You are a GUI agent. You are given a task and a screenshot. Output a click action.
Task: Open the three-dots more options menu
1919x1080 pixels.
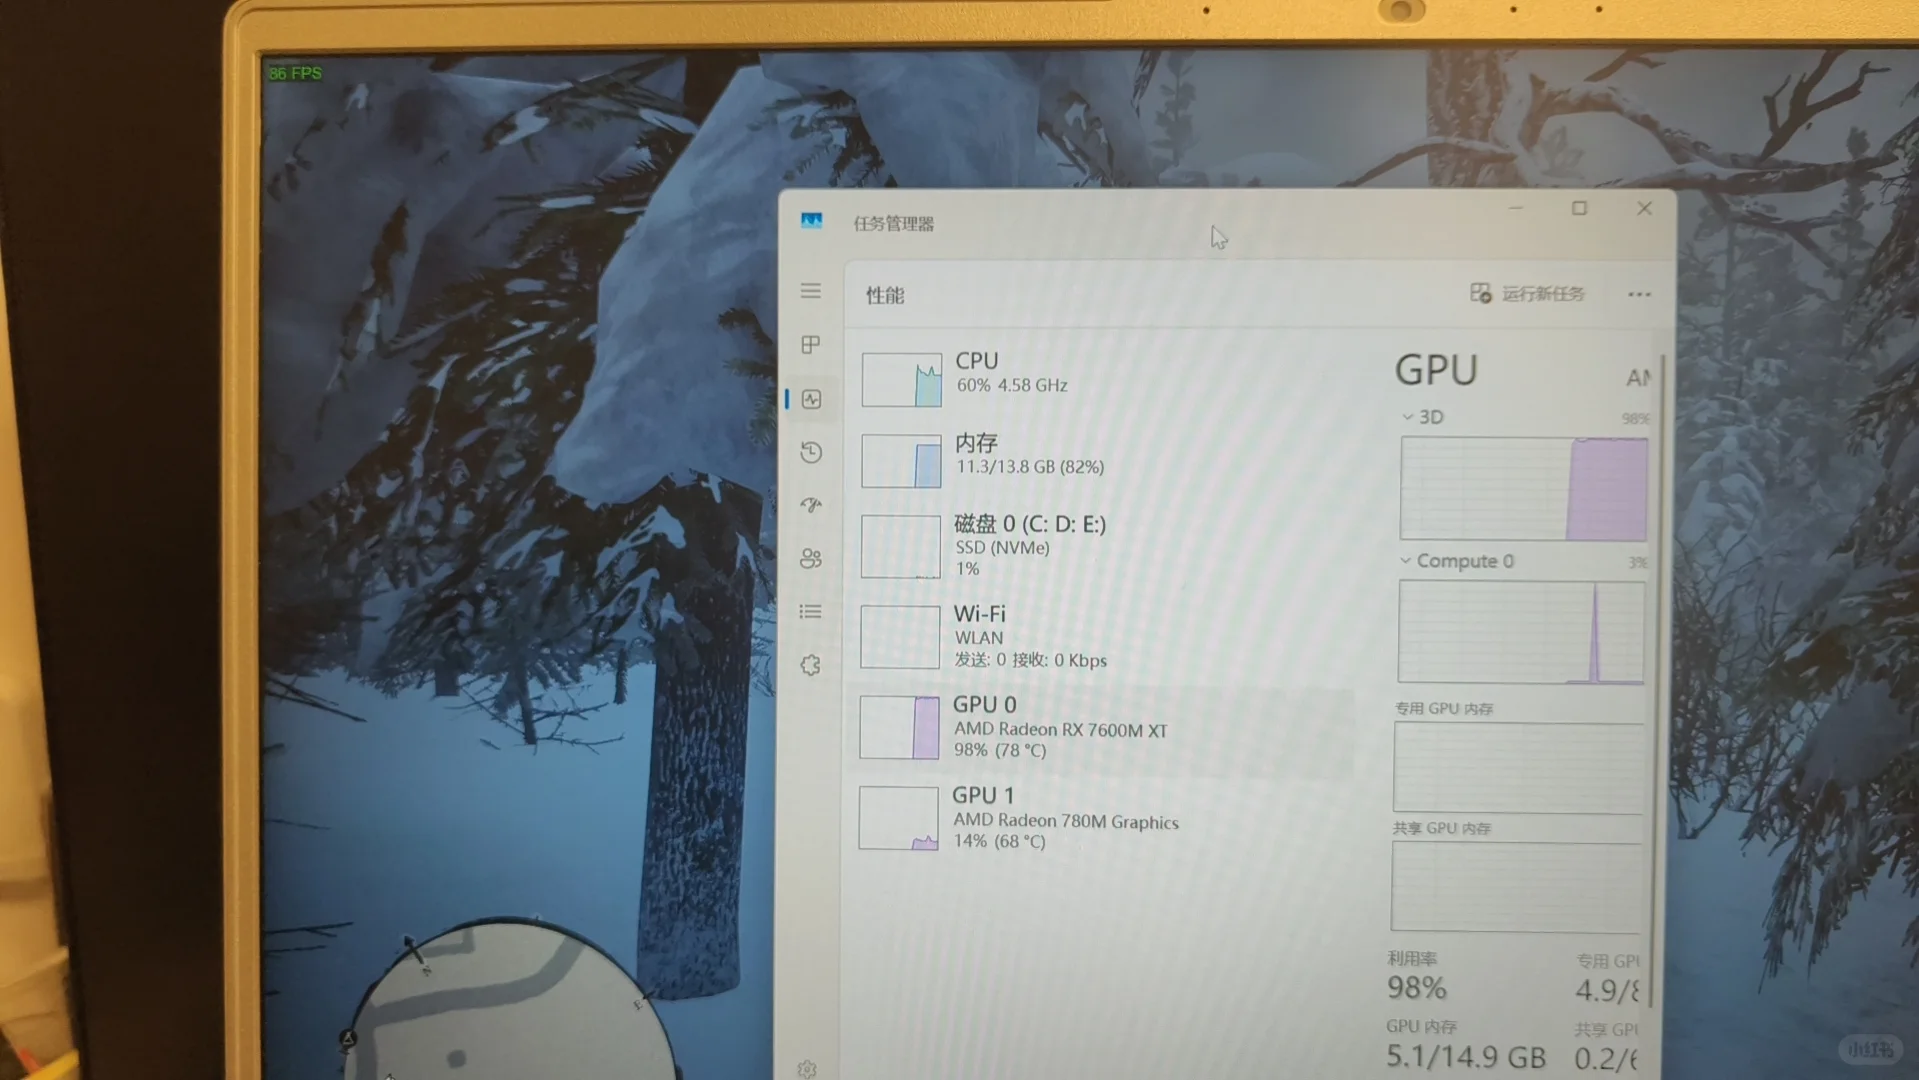point(1639,294)
